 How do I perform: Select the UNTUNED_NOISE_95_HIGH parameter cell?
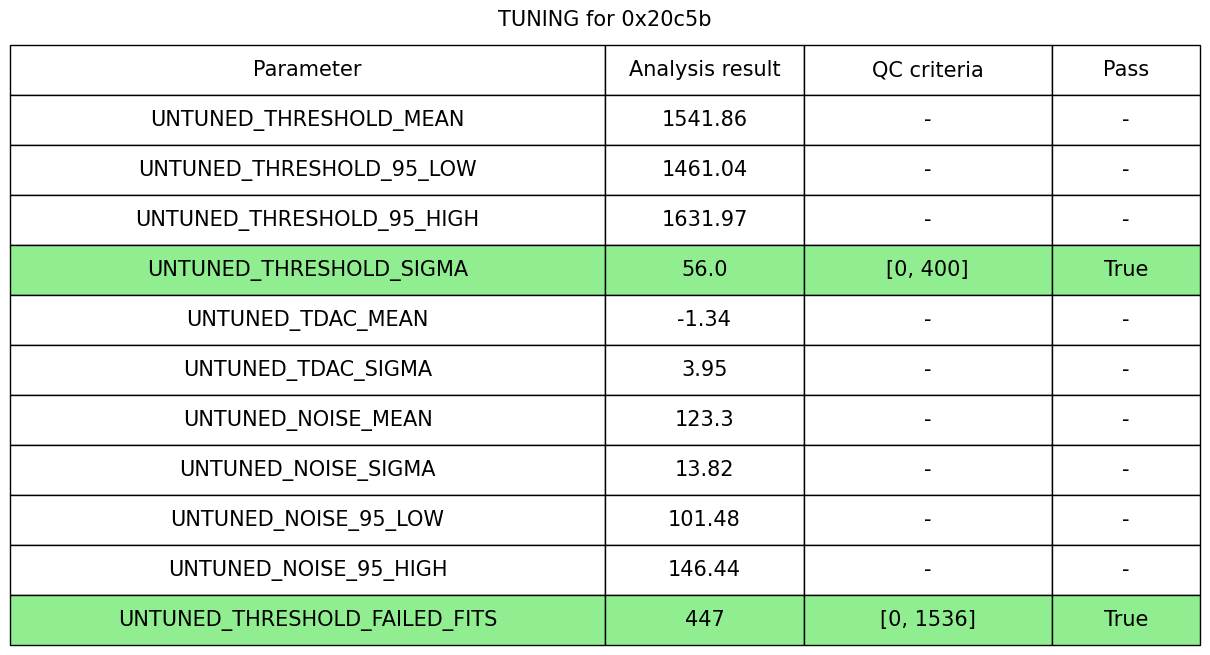(x=307, y=570)
